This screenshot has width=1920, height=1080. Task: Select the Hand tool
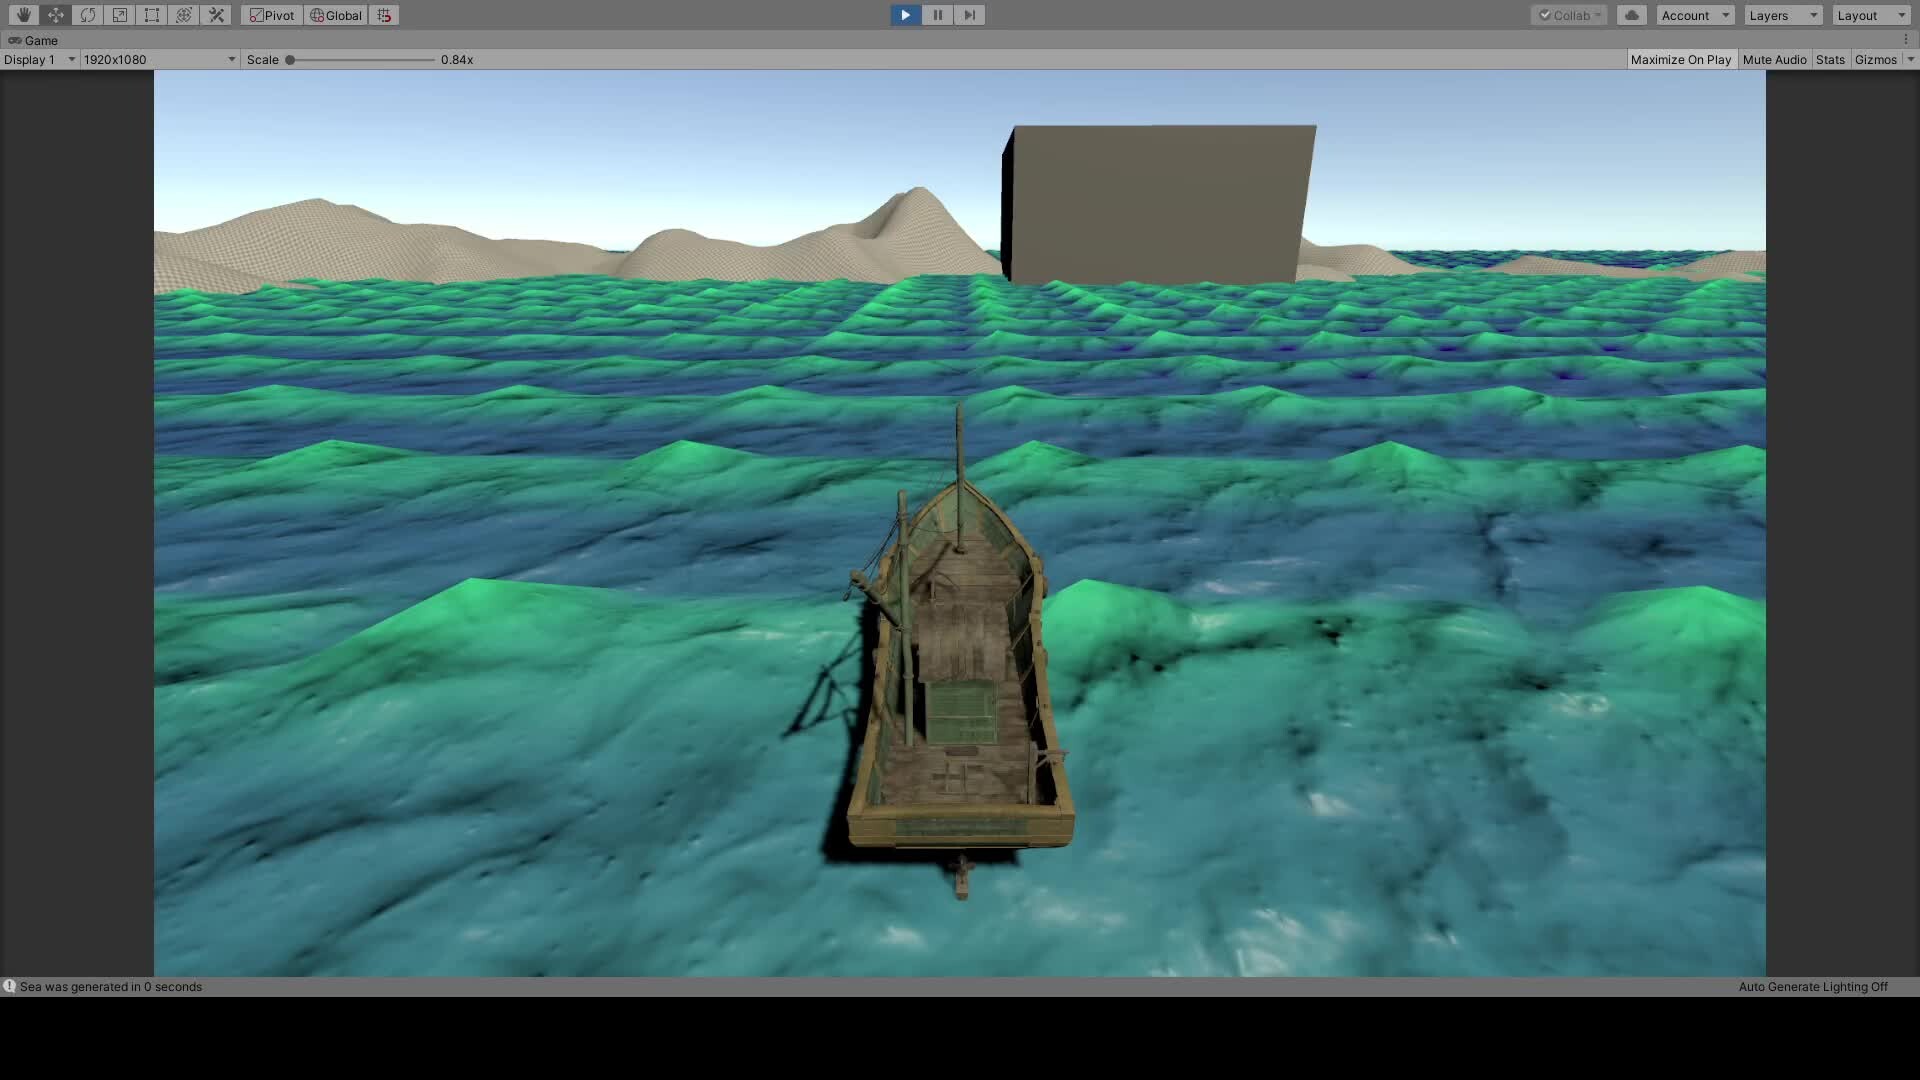(x=22, y=15)
